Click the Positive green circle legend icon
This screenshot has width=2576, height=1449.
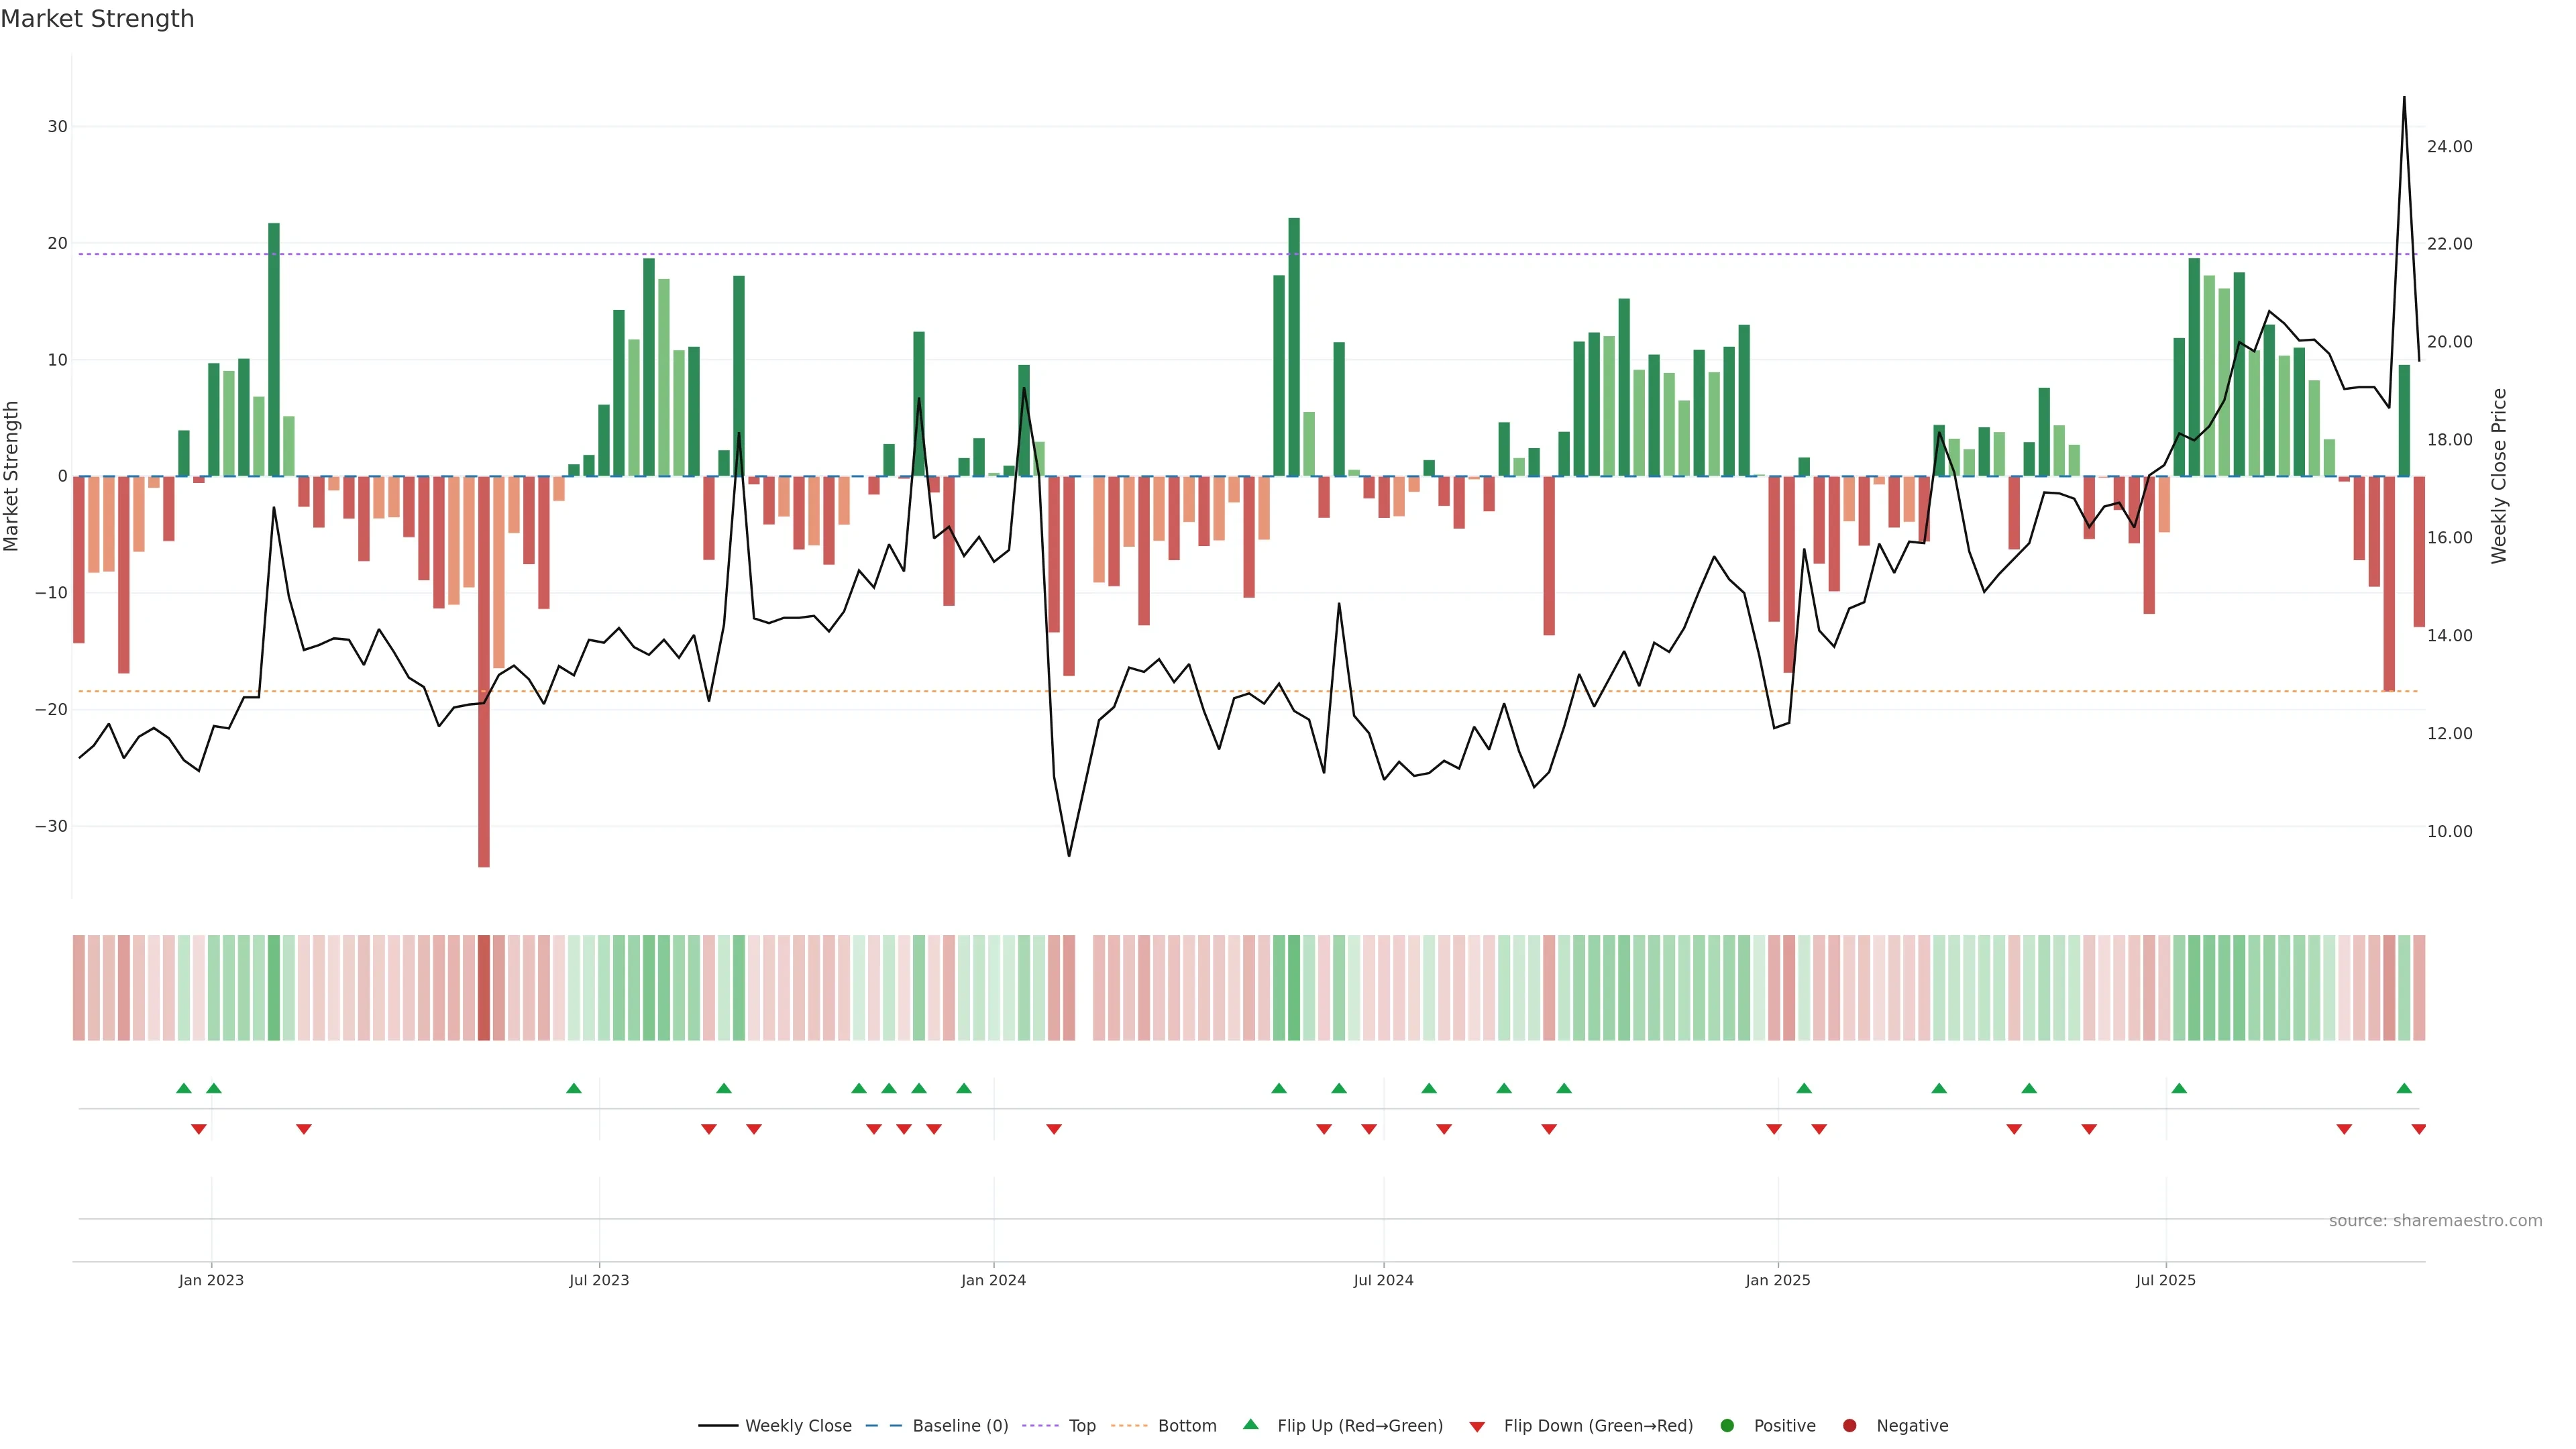click(x=1727, y=1425)
